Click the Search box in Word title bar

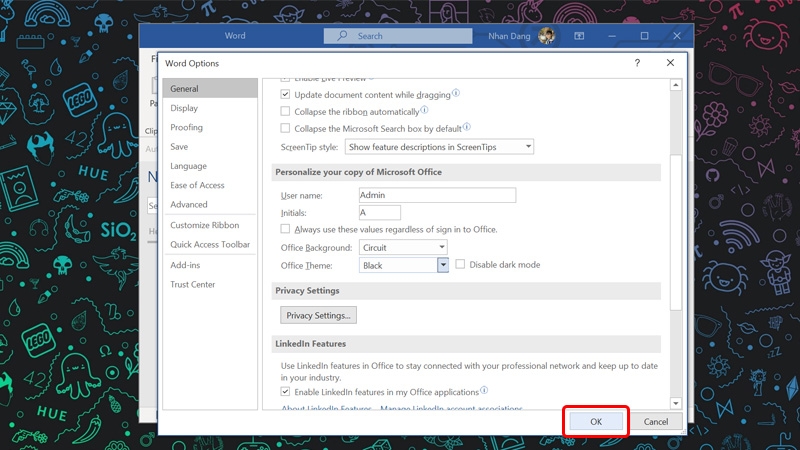(x=398, y=36)
